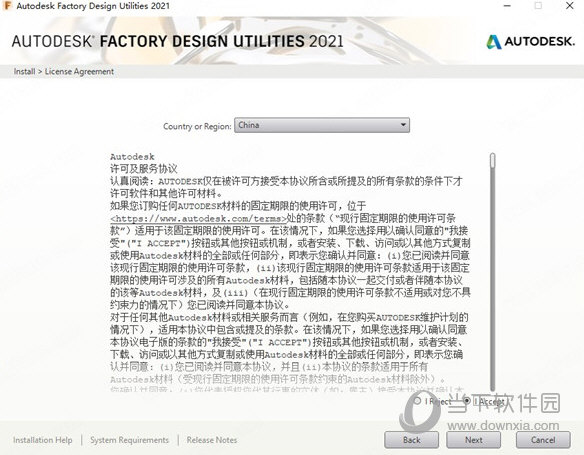584x455 pixels.
Task: Click the Next button
Action: pos(473,440)
